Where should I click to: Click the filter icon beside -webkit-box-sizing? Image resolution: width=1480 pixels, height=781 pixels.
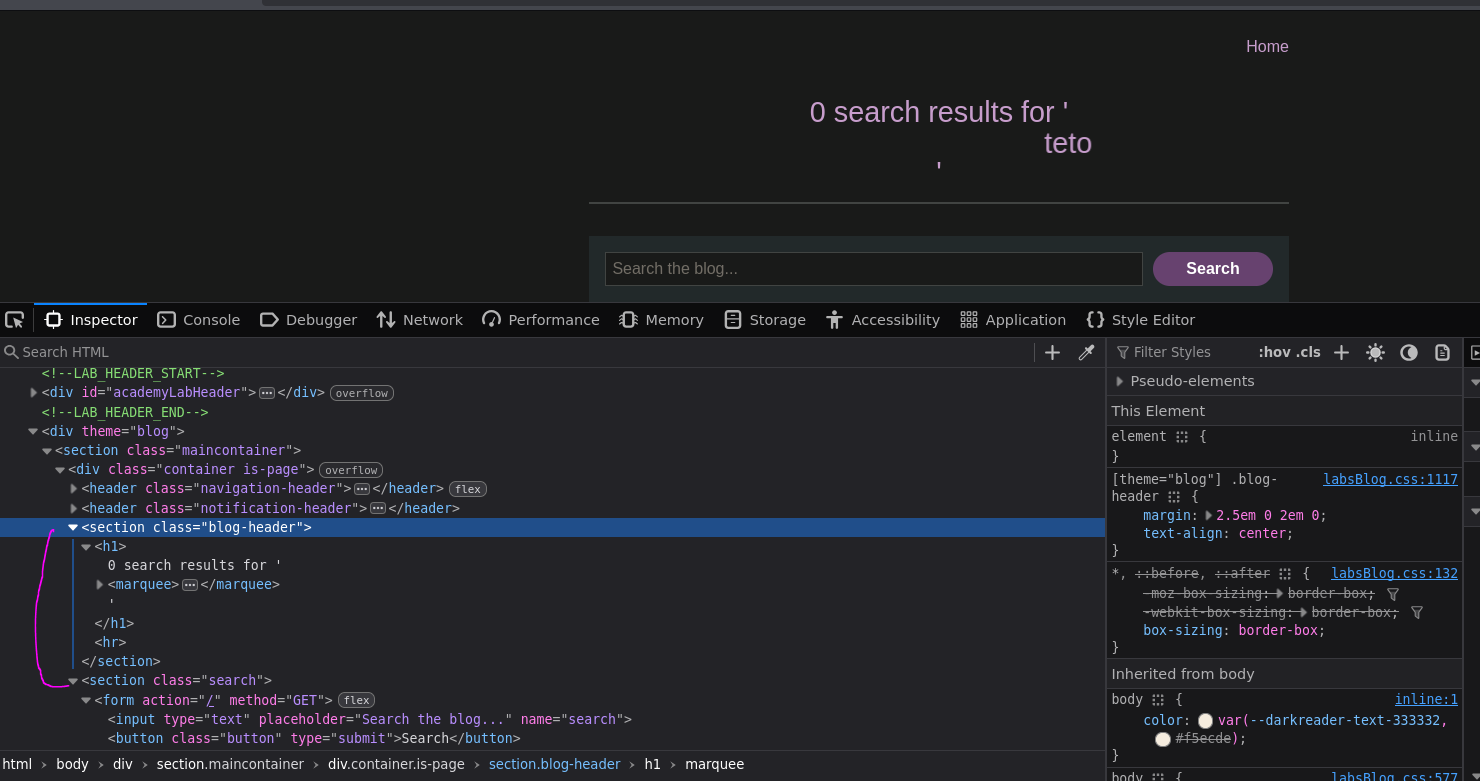[1416, 612]
